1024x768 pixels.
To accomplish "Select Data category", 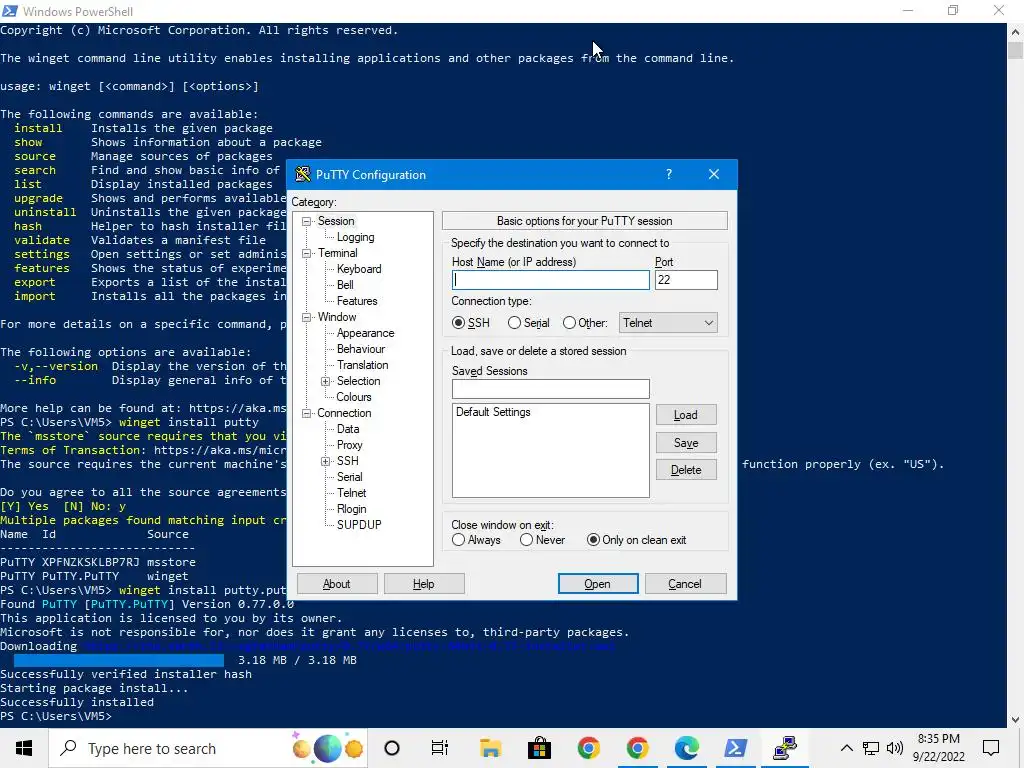I will coord(347,429).
